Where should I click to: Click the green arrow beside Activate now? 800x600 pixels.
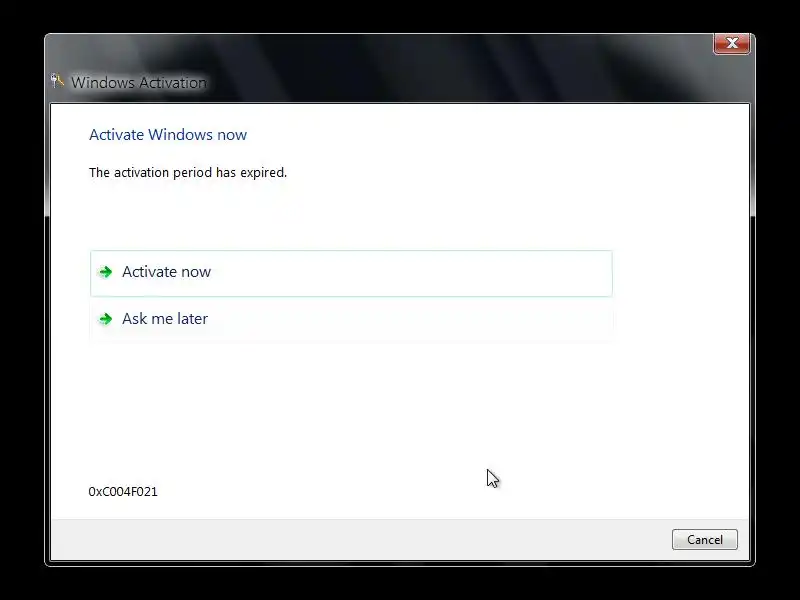pyautogui.click(x=106, y=272)
